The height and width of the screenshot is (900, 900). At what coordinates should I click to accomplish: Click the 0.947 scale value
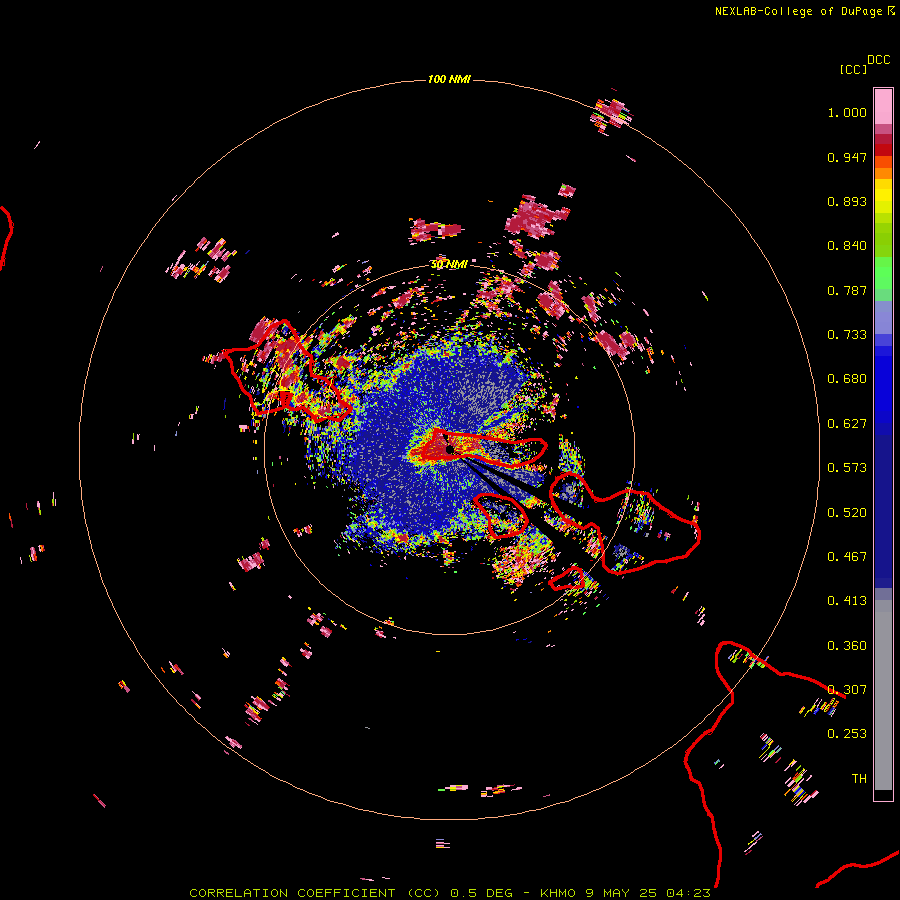[x=847, y=157]
